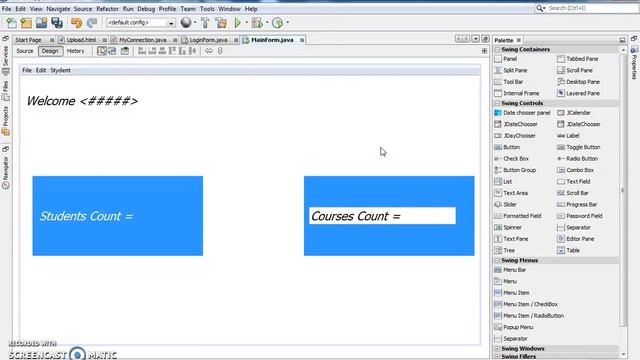Open the Debug menu
This screenshot has height=360, width=640.
click(x=146, y=9)
